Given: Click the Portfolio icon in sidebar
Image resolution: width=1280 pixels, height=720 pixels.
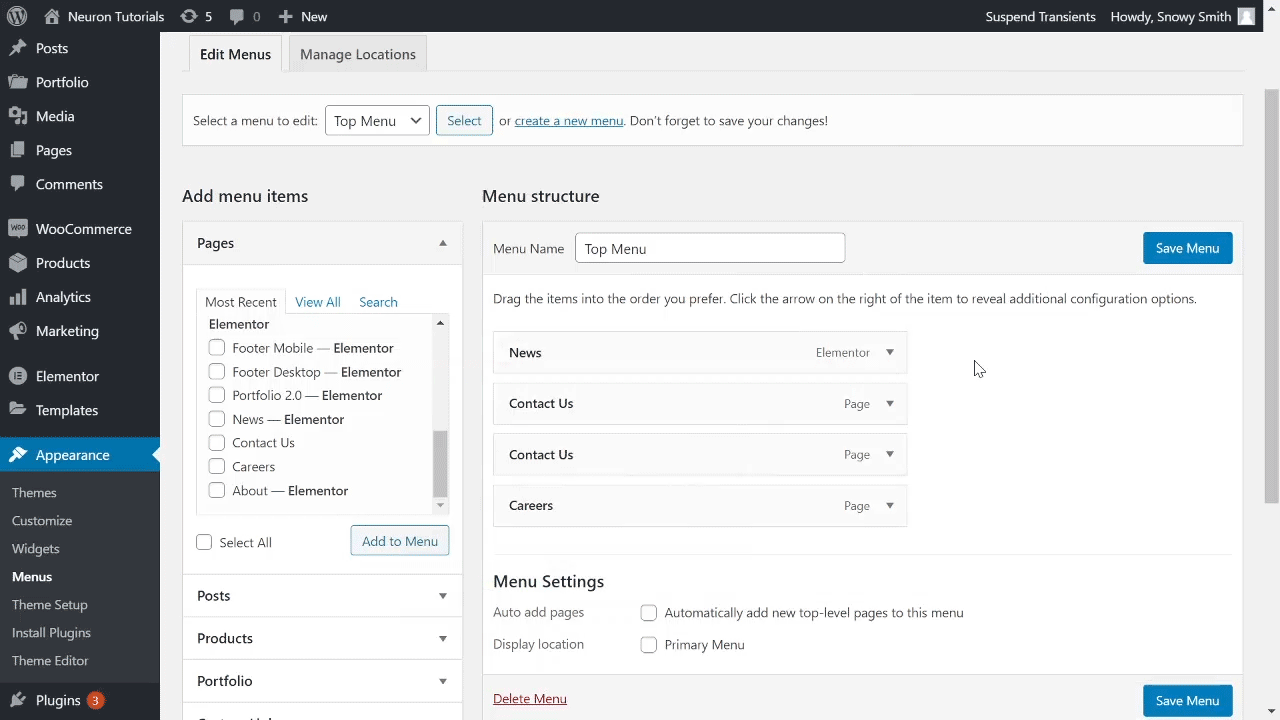Looking at the screenshot, I should coord(17,82).
